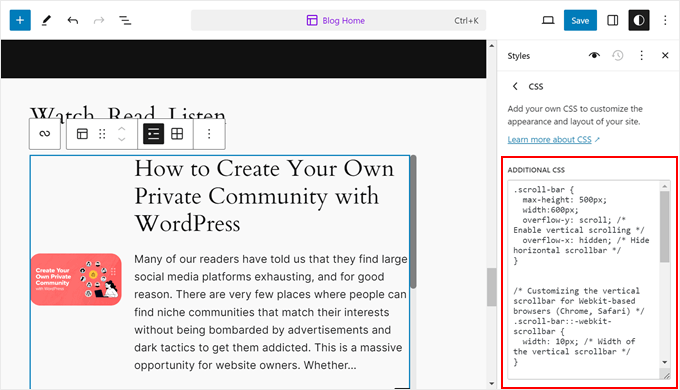Move the block up

pyautogui.click(x=122, y=129)
